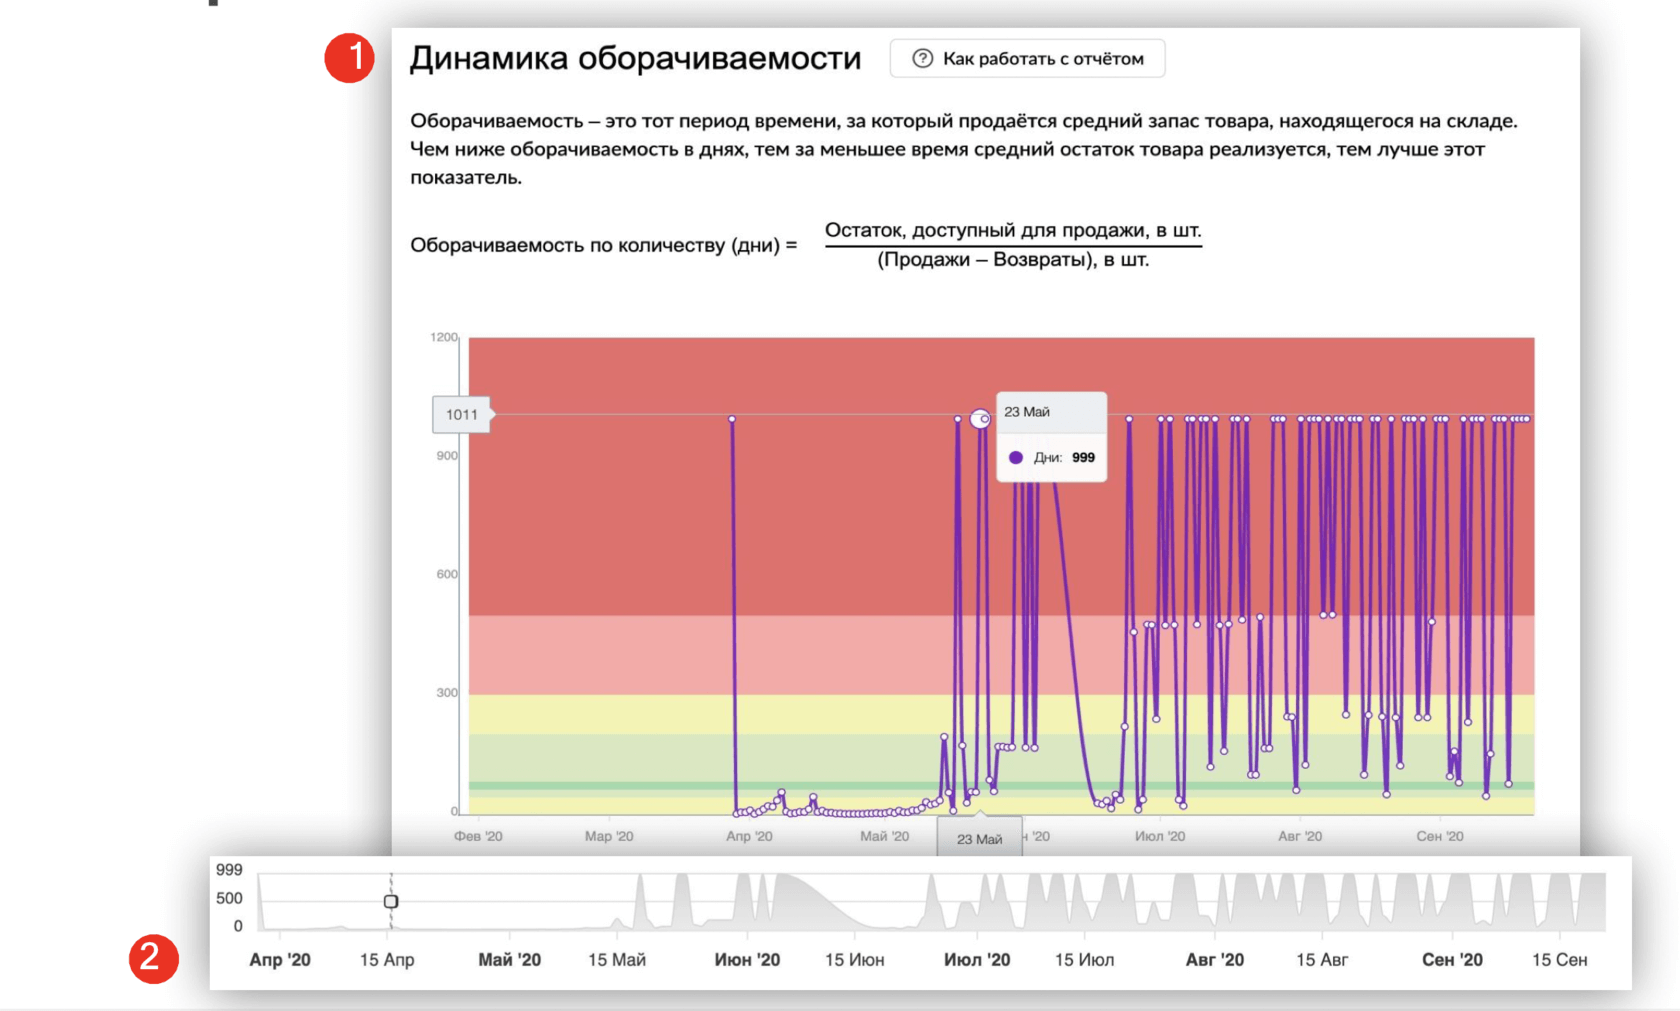The image size is (1680, 1011).
Task: Click the 'Мар '20' axis label
Action: point(609,836)
